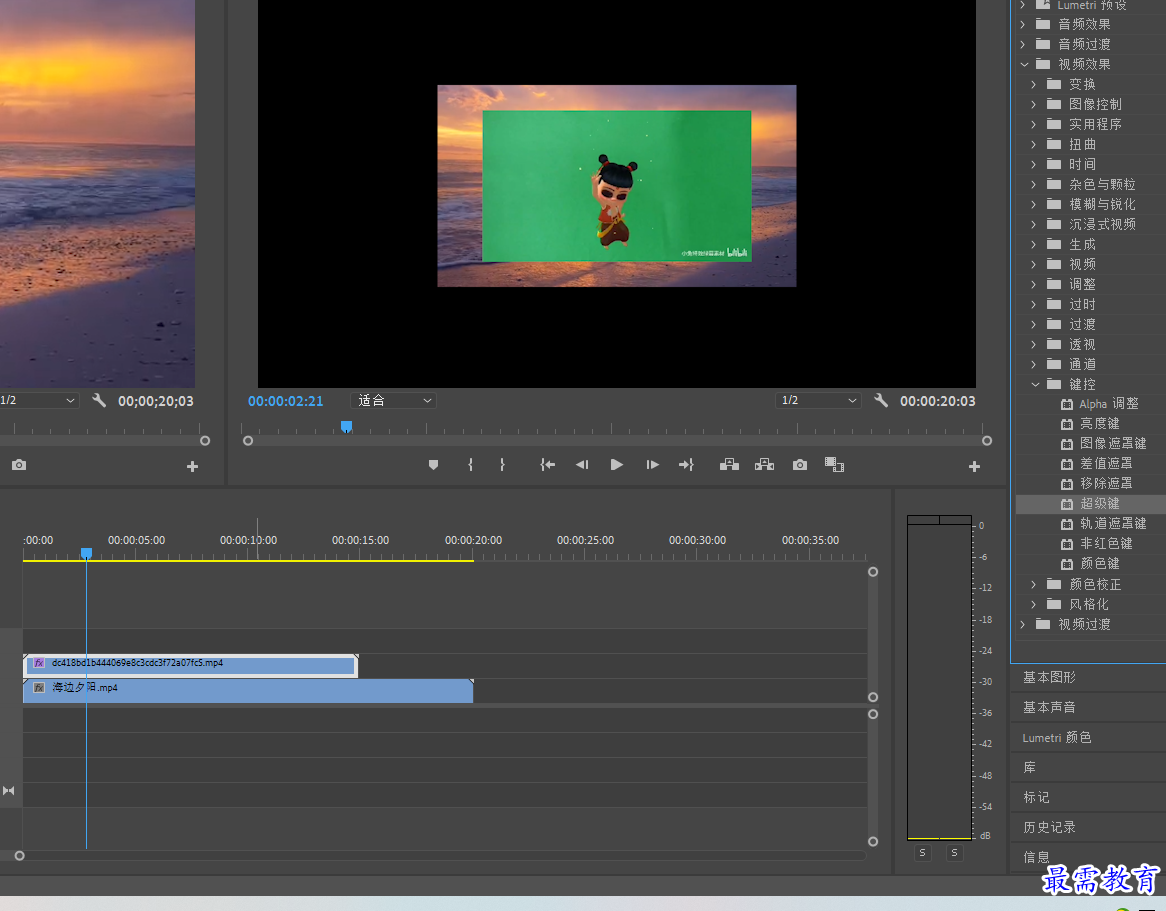This screenshot has width=1166, height=911.
Task: Open the 标记 panel tab
Action: coord(1036,797)
